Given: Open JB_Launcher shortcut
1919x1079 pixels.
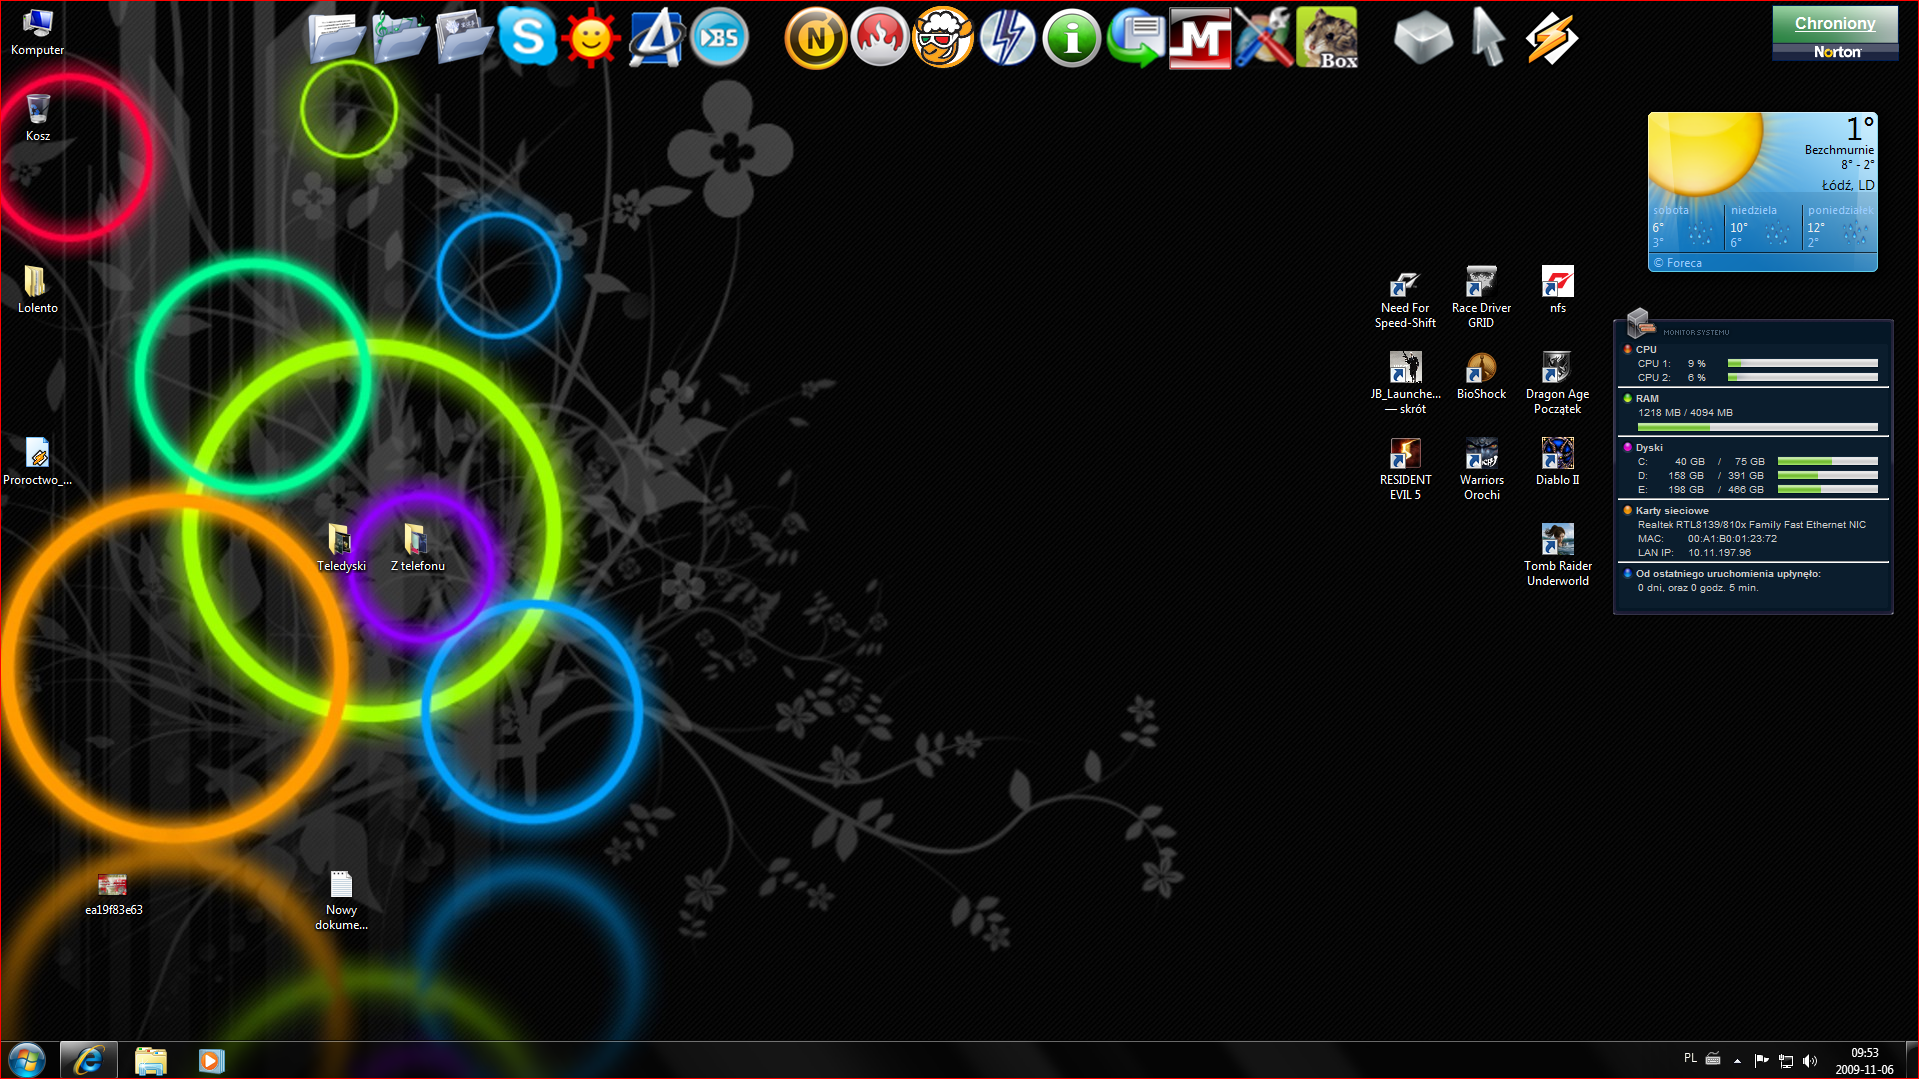Looking at the screenshot, I should click(1405, 383).
